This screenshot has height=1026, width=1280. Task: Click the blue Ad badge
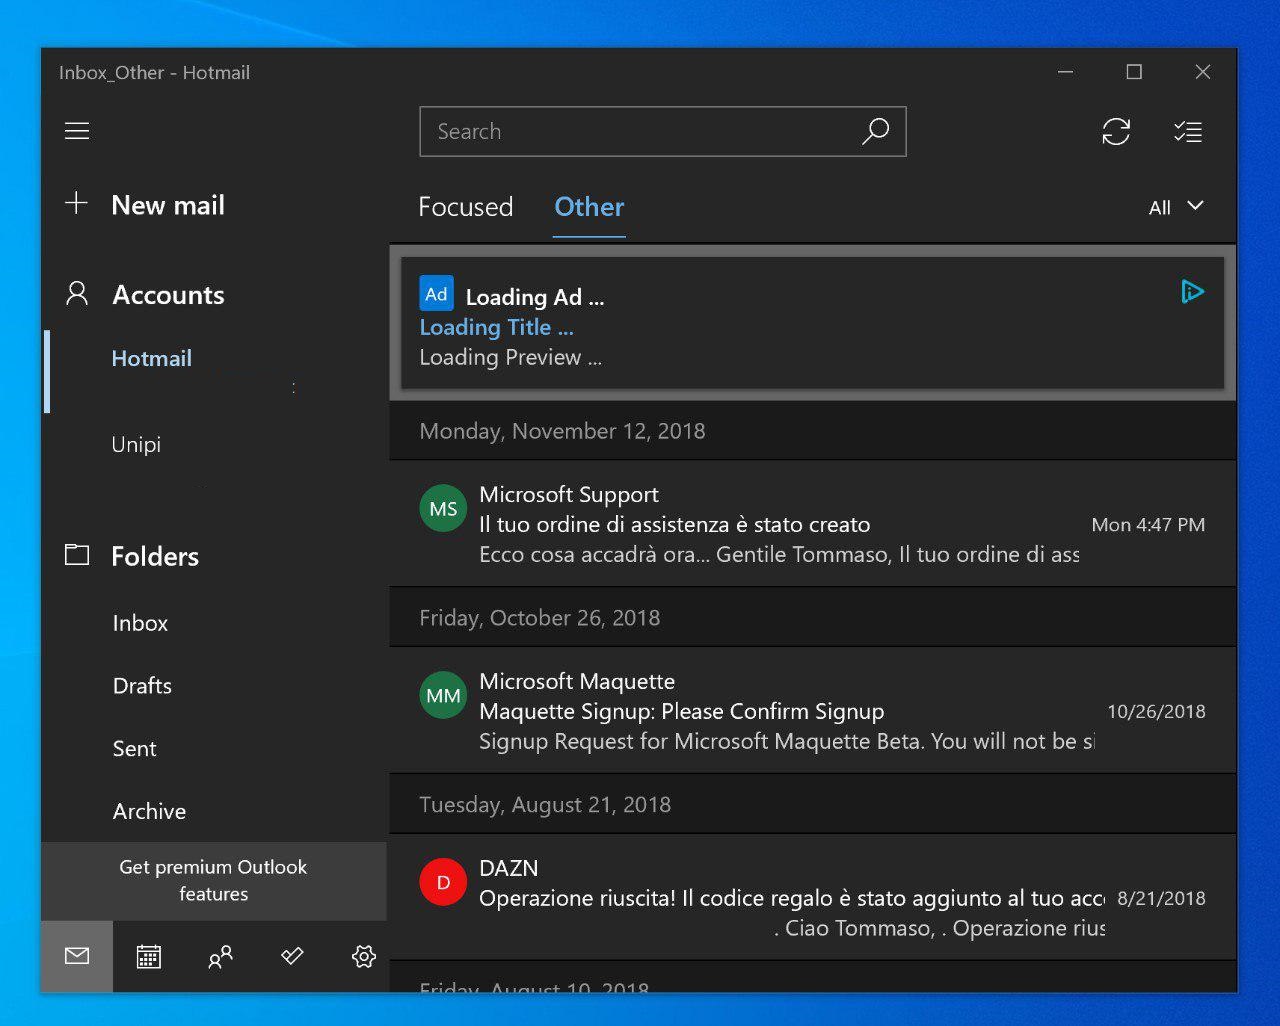(436, 294)
